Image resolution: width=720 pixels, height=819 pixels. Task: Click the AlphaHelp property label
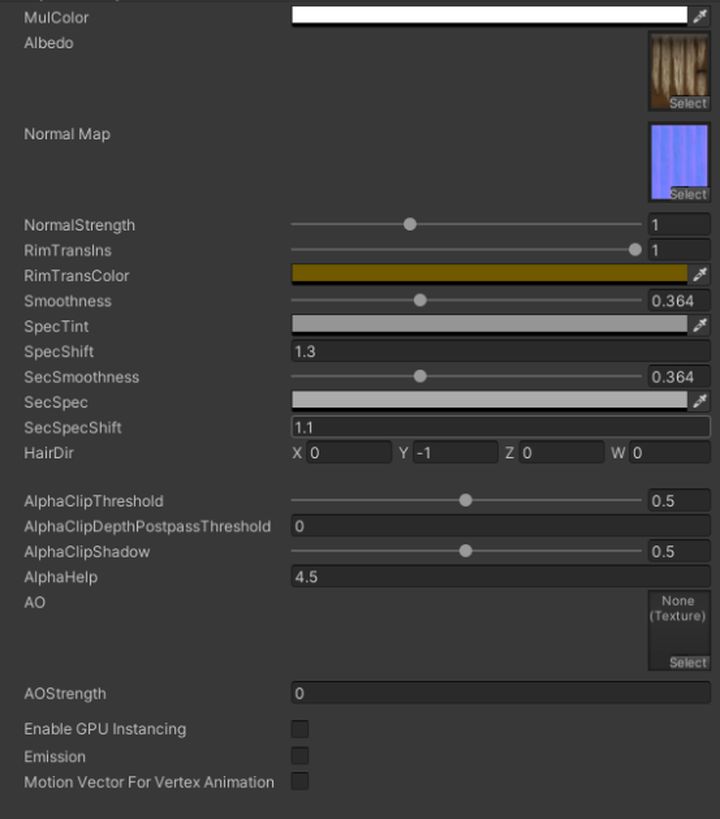(61, 577)
